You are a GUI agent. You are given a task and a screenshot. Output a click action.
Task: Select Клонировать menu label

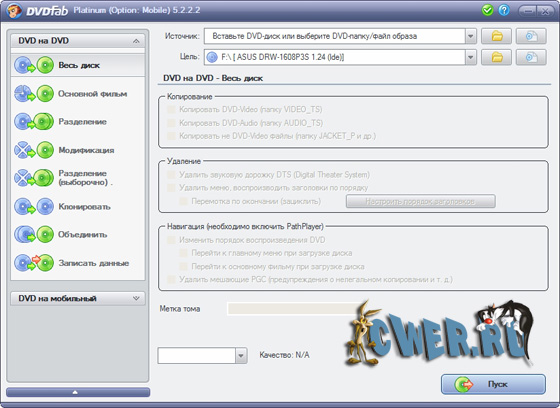tap(85, 207)
